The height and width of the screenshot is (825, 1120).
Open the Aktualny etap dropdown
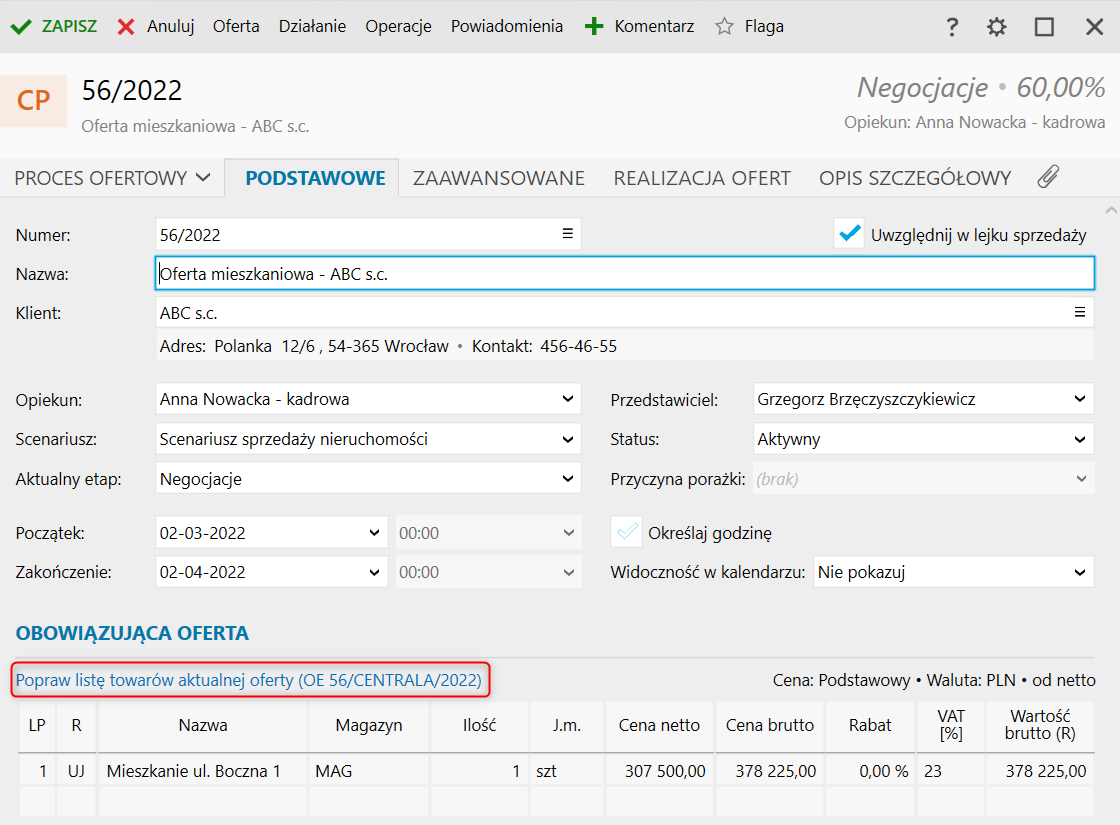pyautogui.click(x=568, y=479)
